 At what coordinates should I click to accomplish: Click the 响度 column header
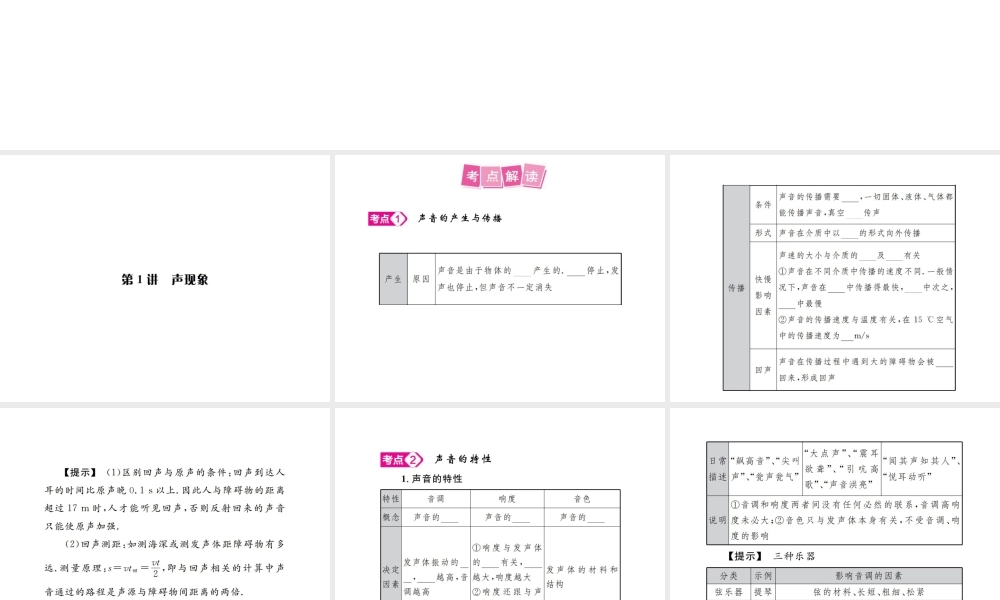tap(507, 499)
